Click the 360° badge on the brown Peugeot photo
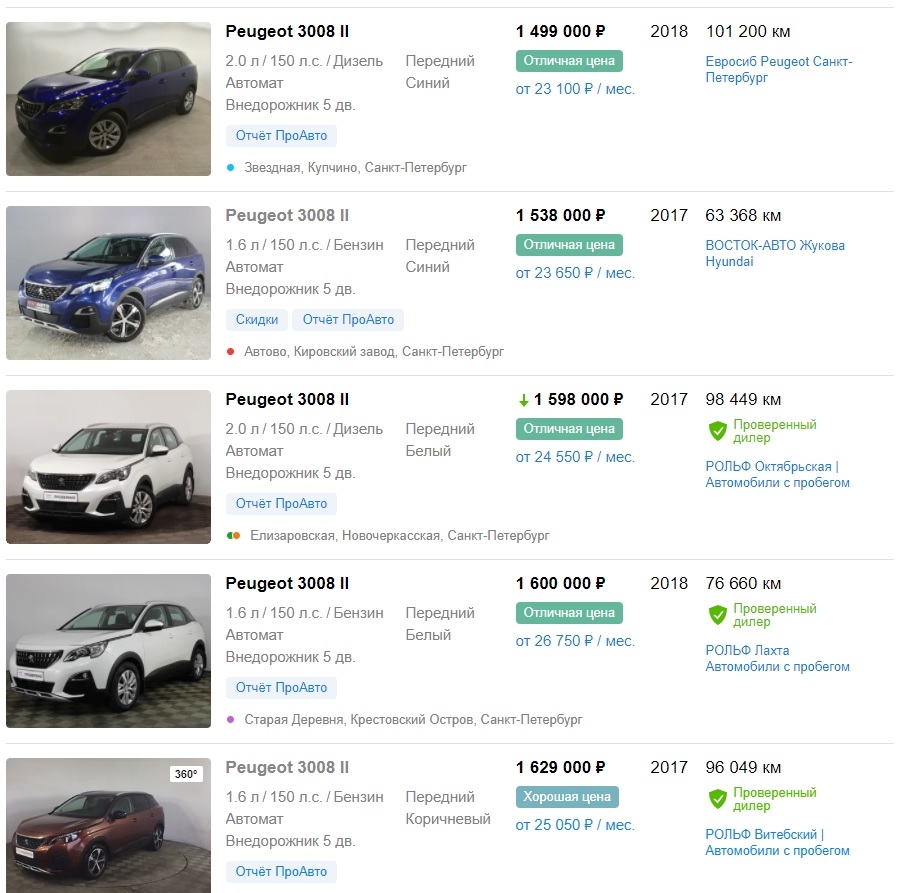The image size is (910, 893). (186, 773)
